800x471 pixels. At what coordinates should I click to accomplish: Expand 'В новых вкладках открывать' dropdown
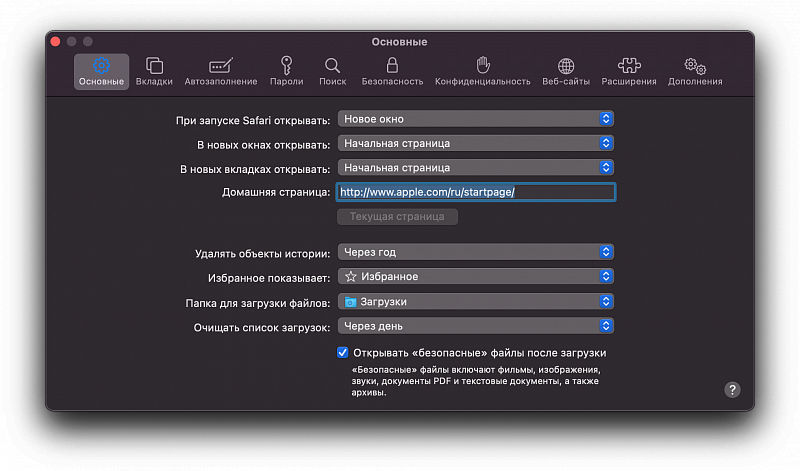(x=476, y=167)
